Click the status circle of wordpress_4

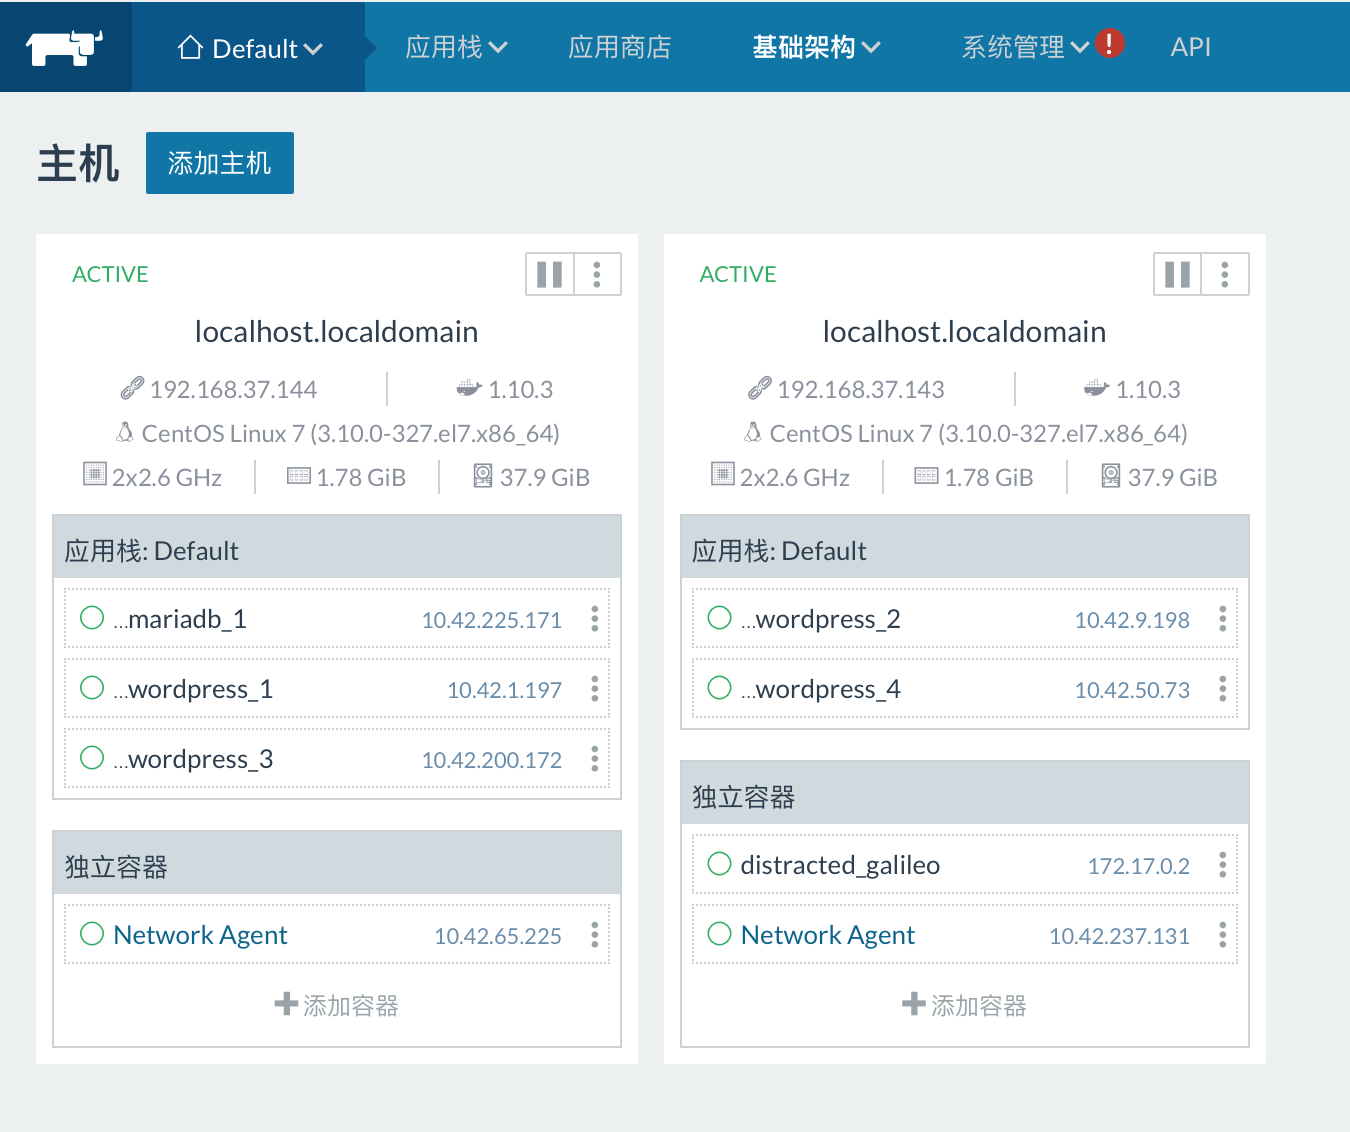click(x=720, y=688)
